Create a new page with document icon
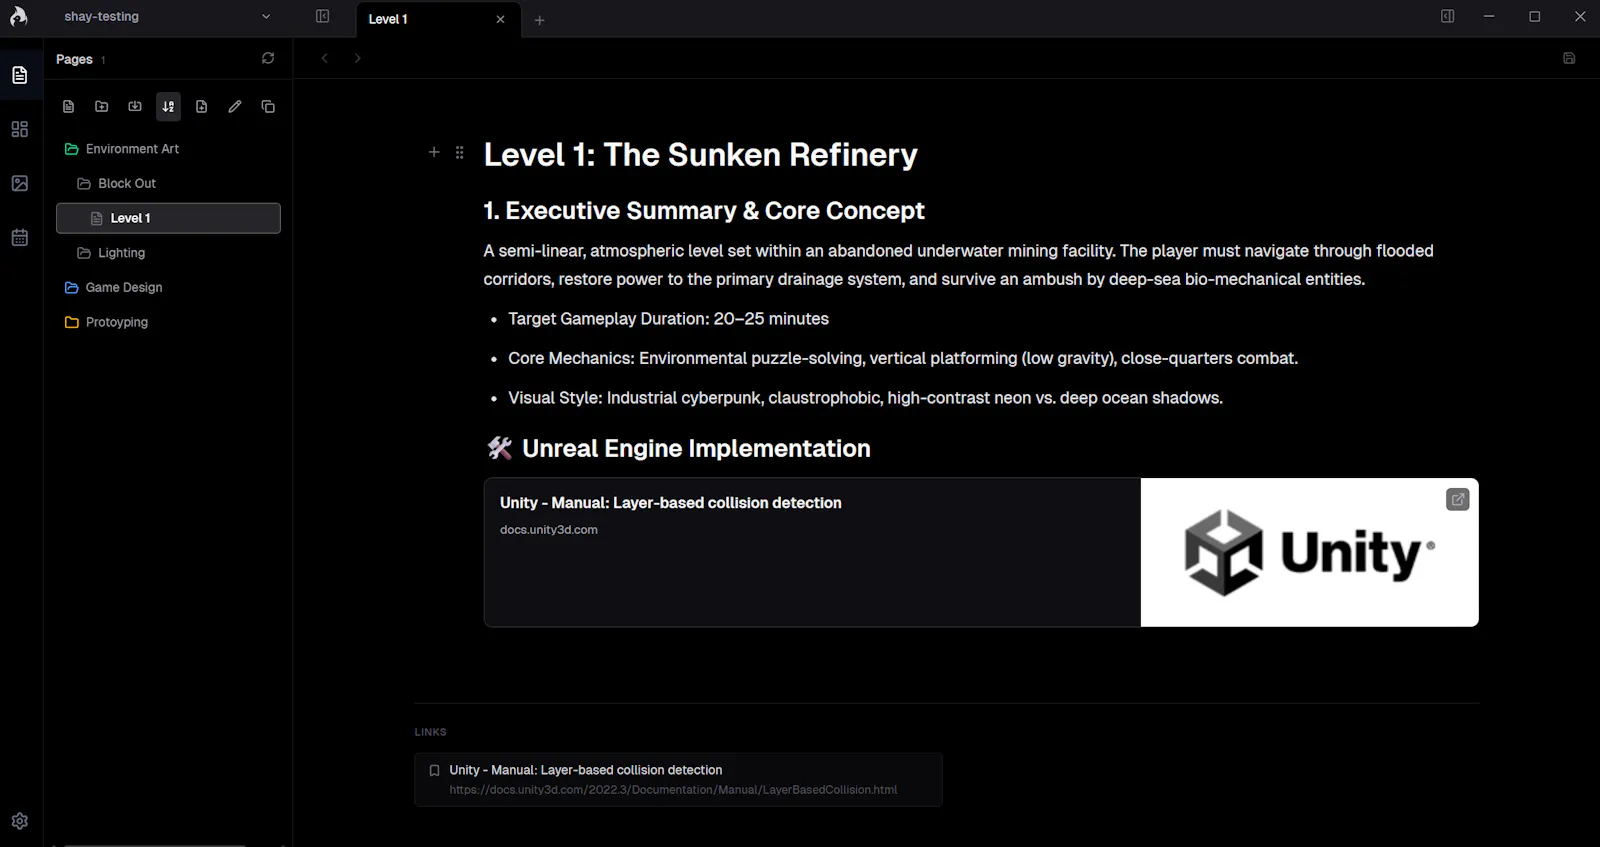 tap(69, 106)
